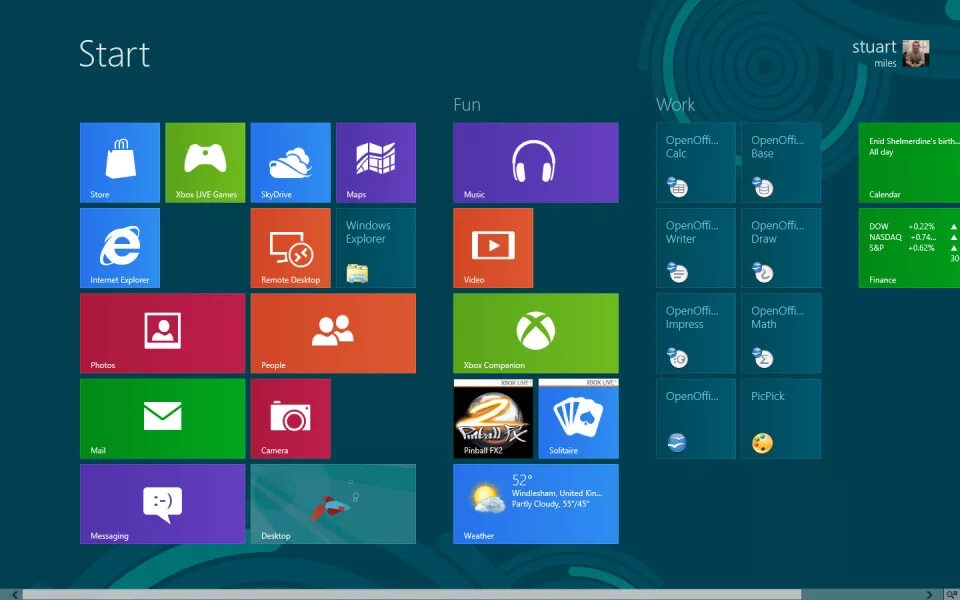This screenshot has width=960, height=600.
Task: Open Mail
Action: click(161, 418)
